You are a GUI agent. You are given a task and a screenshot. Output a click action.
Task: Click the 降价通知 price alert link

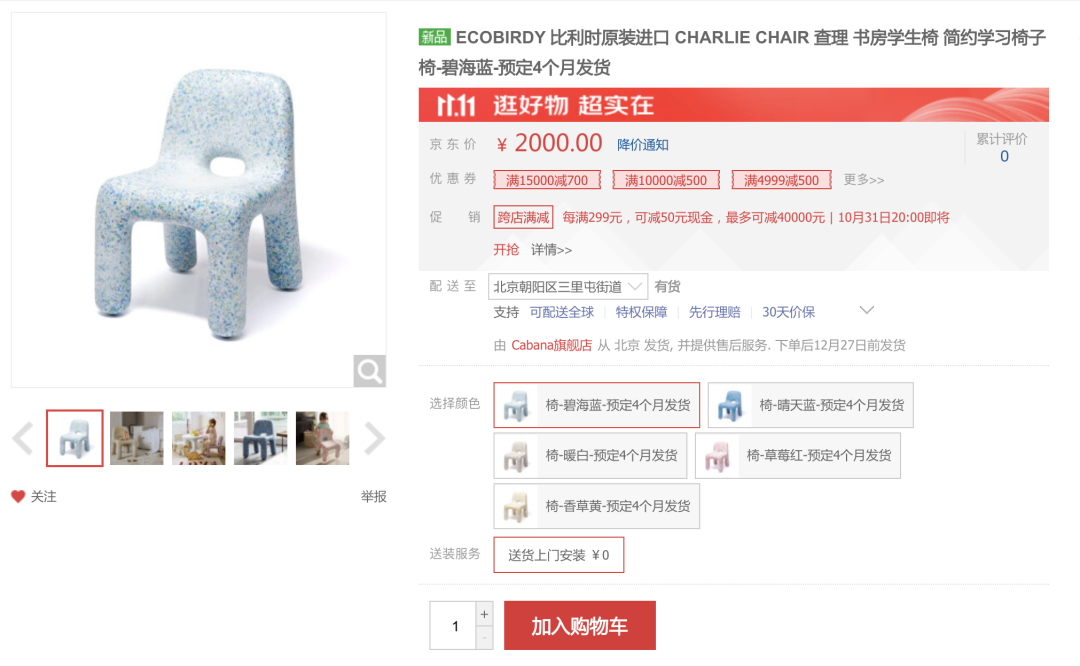point(643,145)
